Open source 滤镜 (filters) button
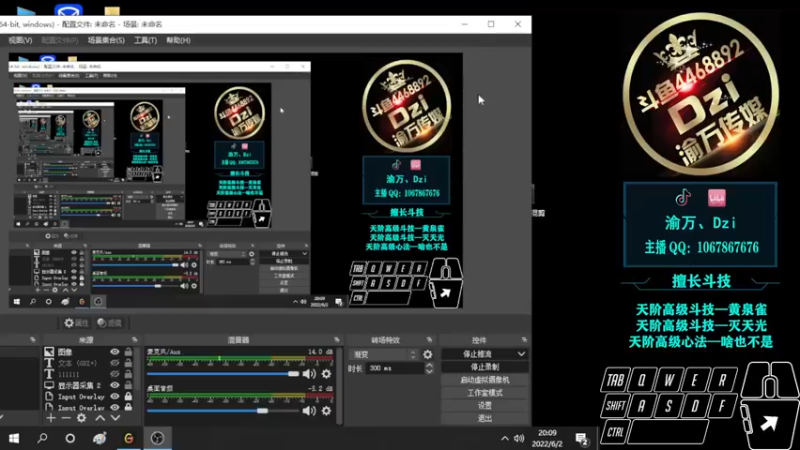Viewport: 800px width, 450px height. (110, 323)
